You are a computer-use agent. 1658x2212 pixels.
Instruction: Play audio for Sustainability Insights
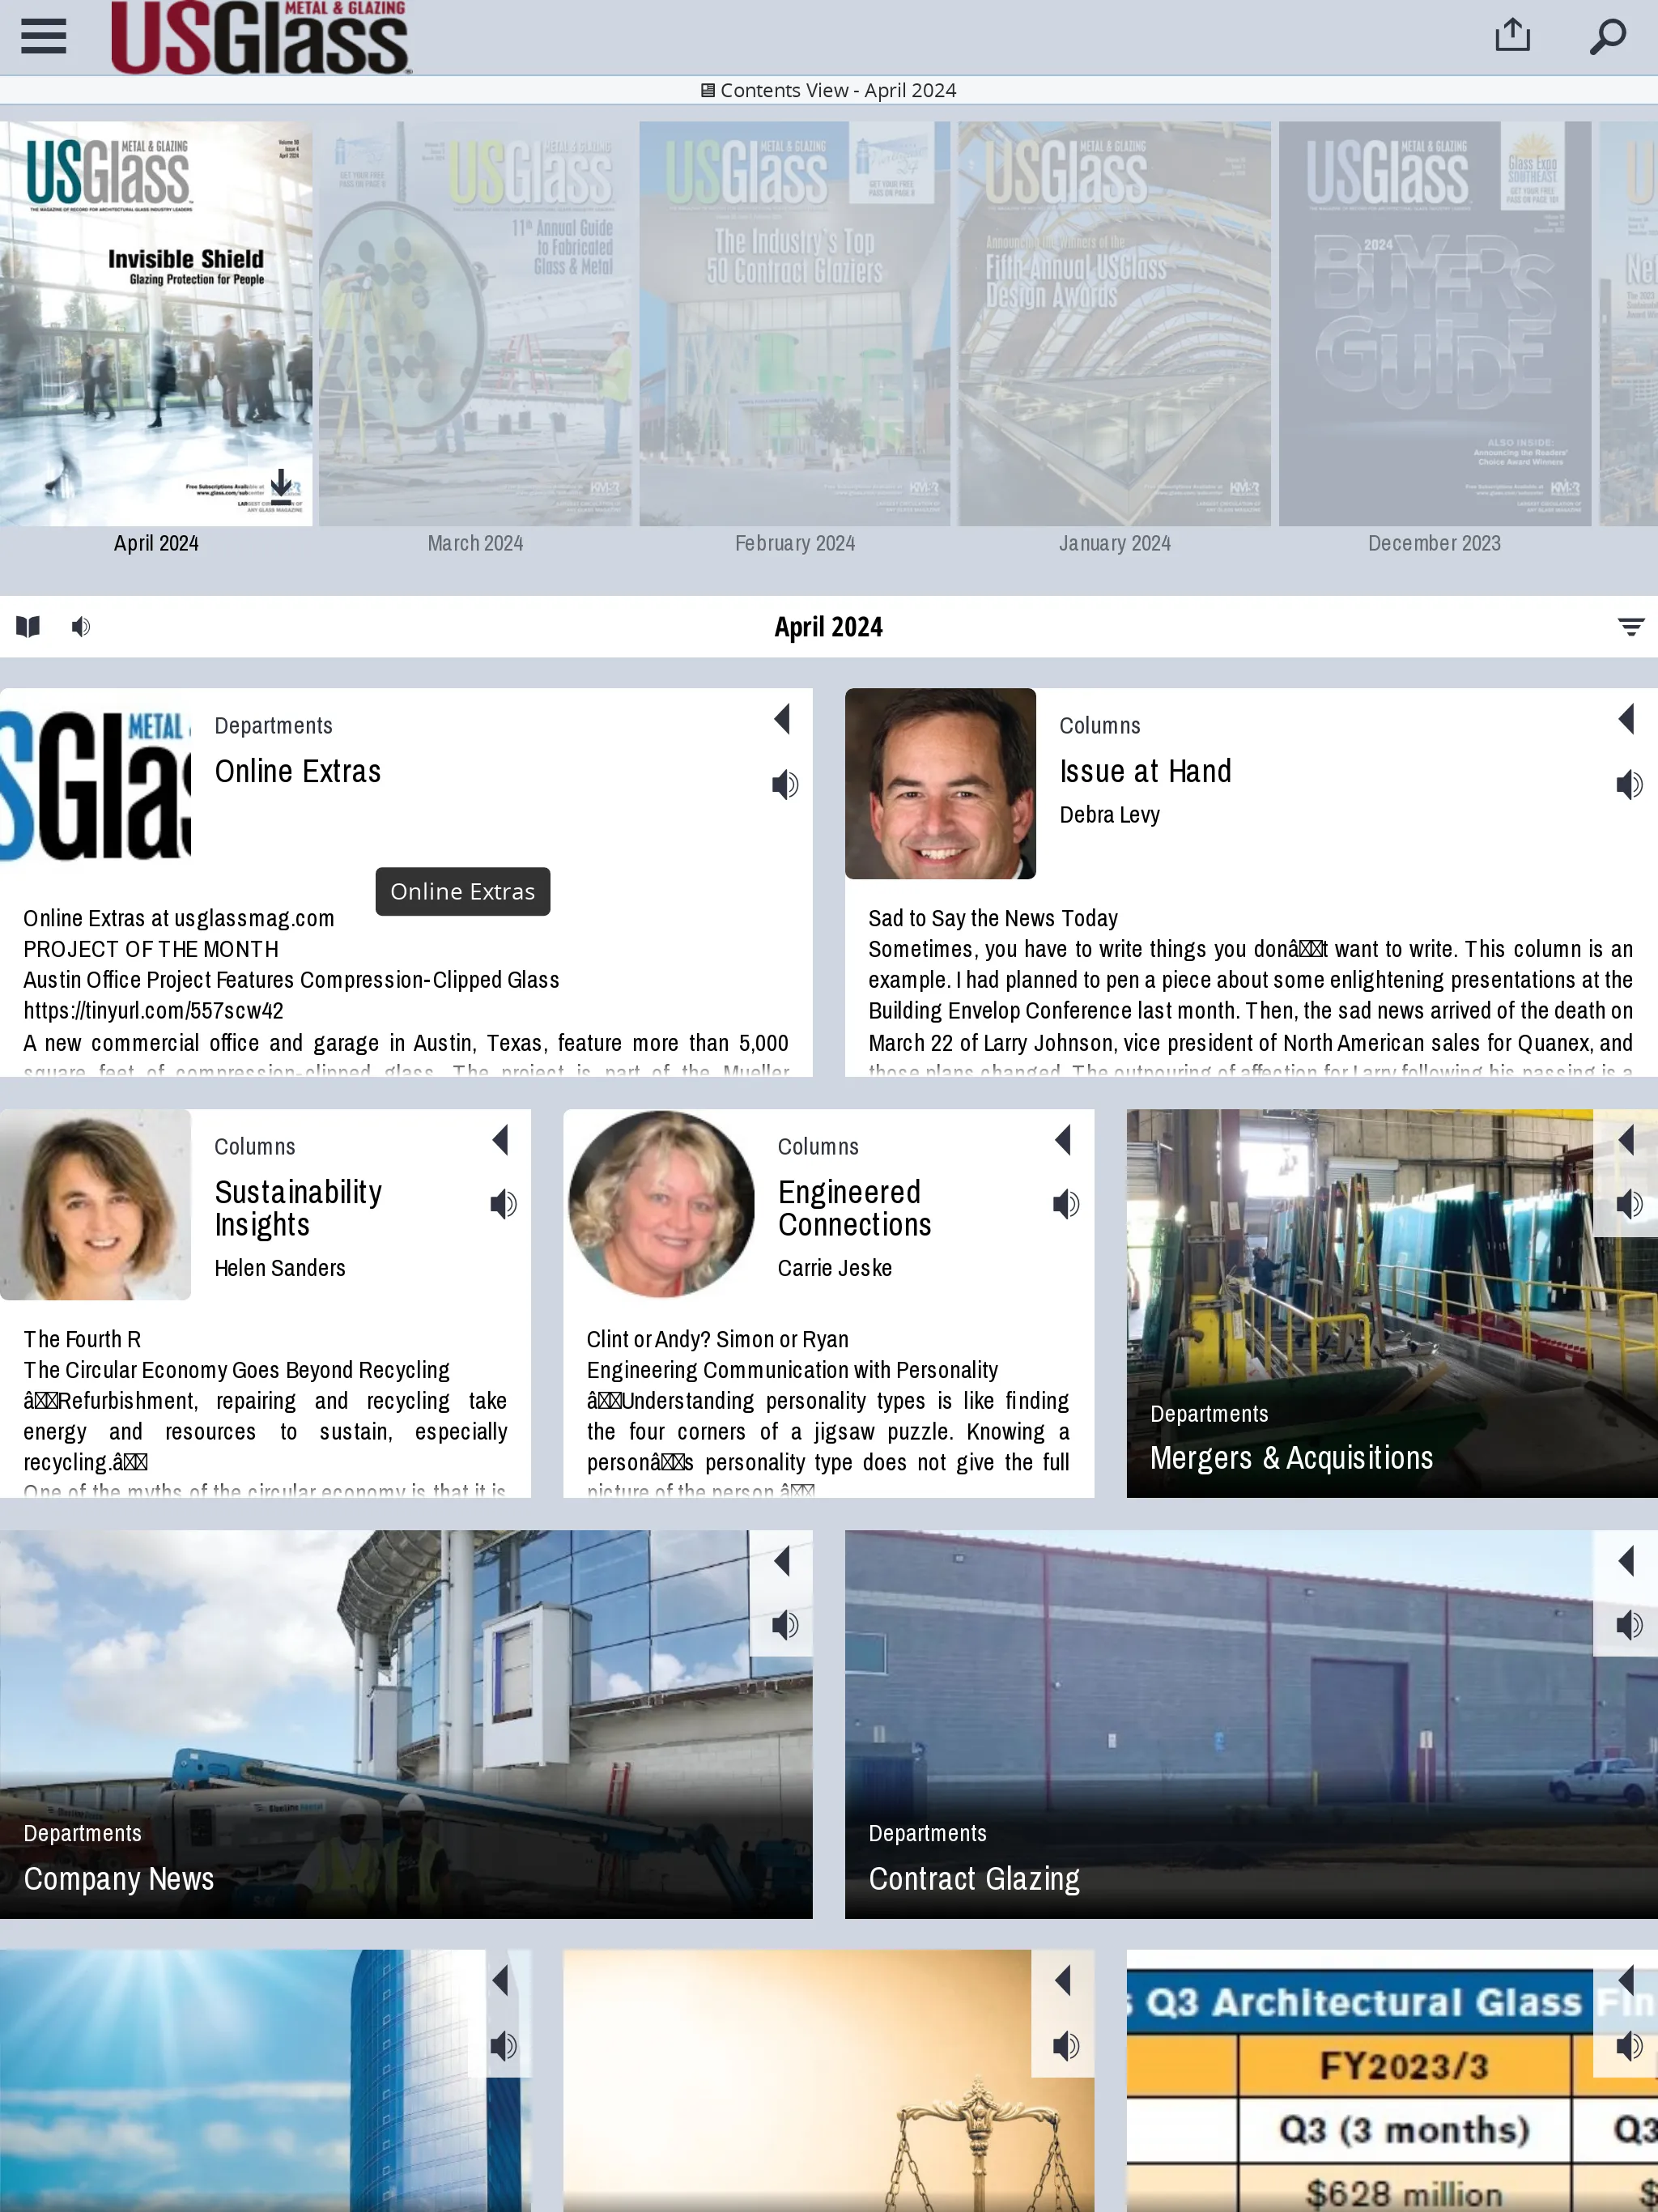point(503,1204)
